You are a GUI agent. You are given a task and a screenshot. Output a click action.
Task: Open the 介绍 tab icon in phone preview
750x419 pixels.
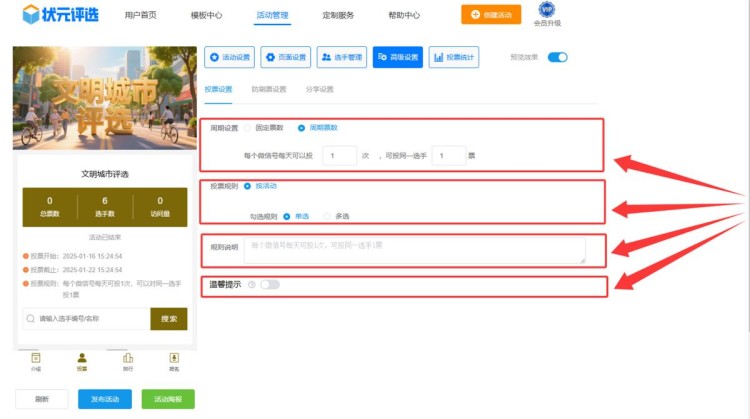coord(36,358)
